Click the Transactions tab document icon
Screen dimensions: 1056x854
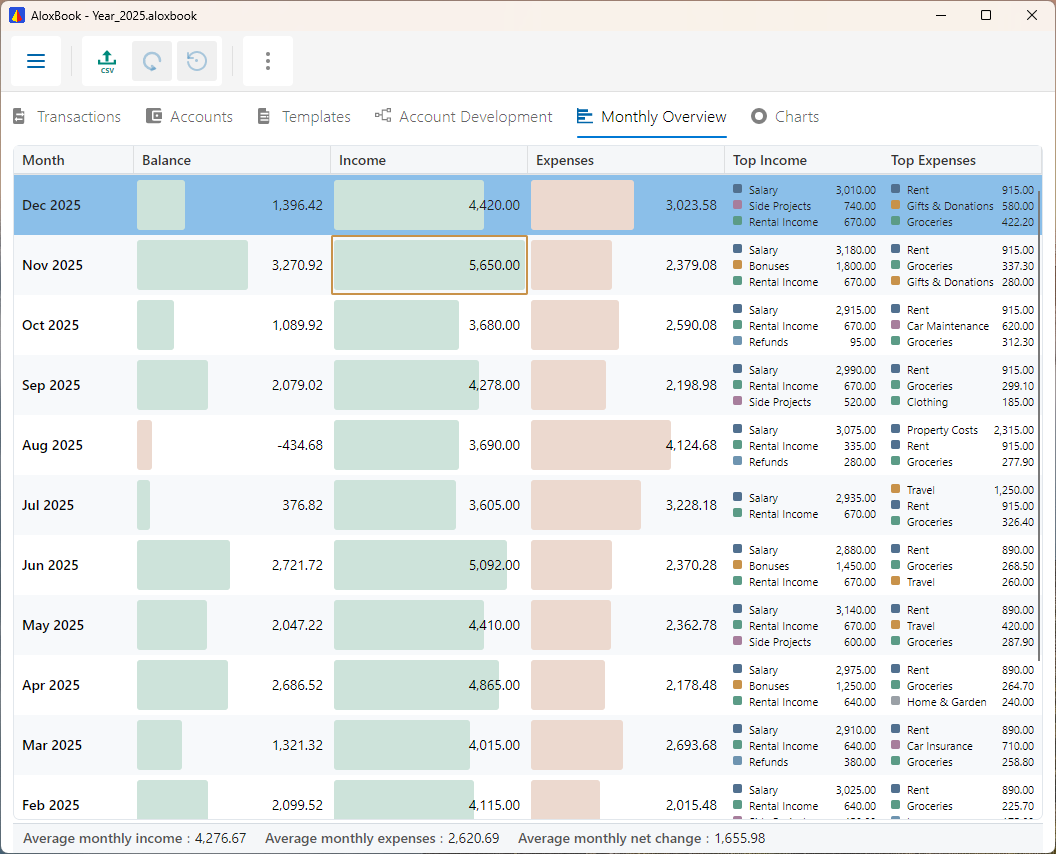point(19,117)
